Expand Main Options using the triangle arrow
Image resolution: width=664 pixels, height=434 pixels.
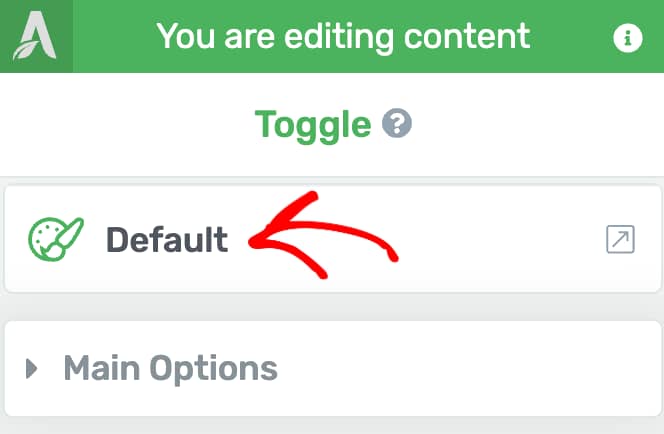(x=31, y=368)
